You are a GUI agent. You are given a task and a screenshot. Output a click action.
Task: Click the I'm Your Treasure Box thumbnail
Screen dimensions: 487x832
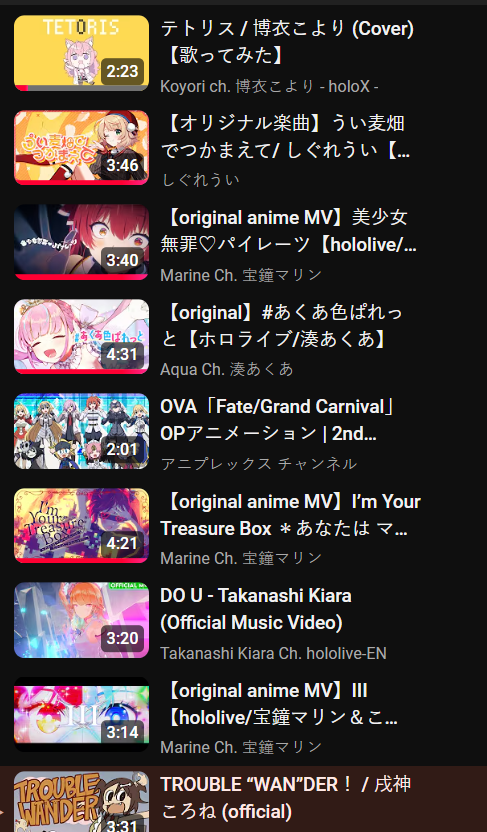(81, 525)
